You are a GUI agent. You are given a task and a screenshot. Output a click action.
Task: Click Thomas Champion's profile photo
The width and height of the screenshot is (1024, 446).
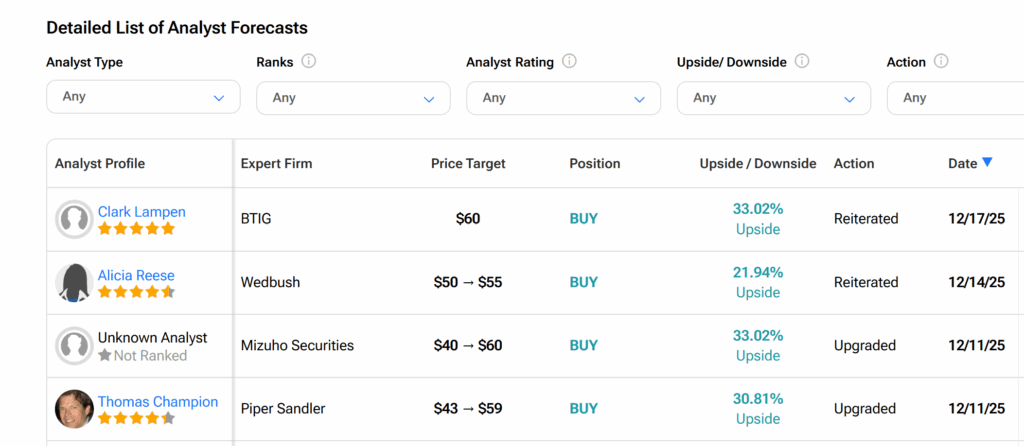coord(74,408)
